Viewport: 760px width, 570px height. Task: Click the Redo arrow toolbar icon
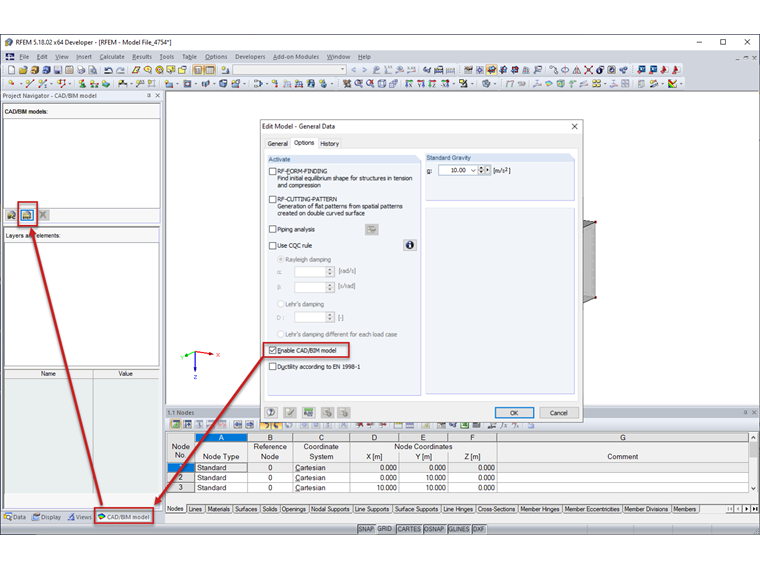[x=120, y=70]
